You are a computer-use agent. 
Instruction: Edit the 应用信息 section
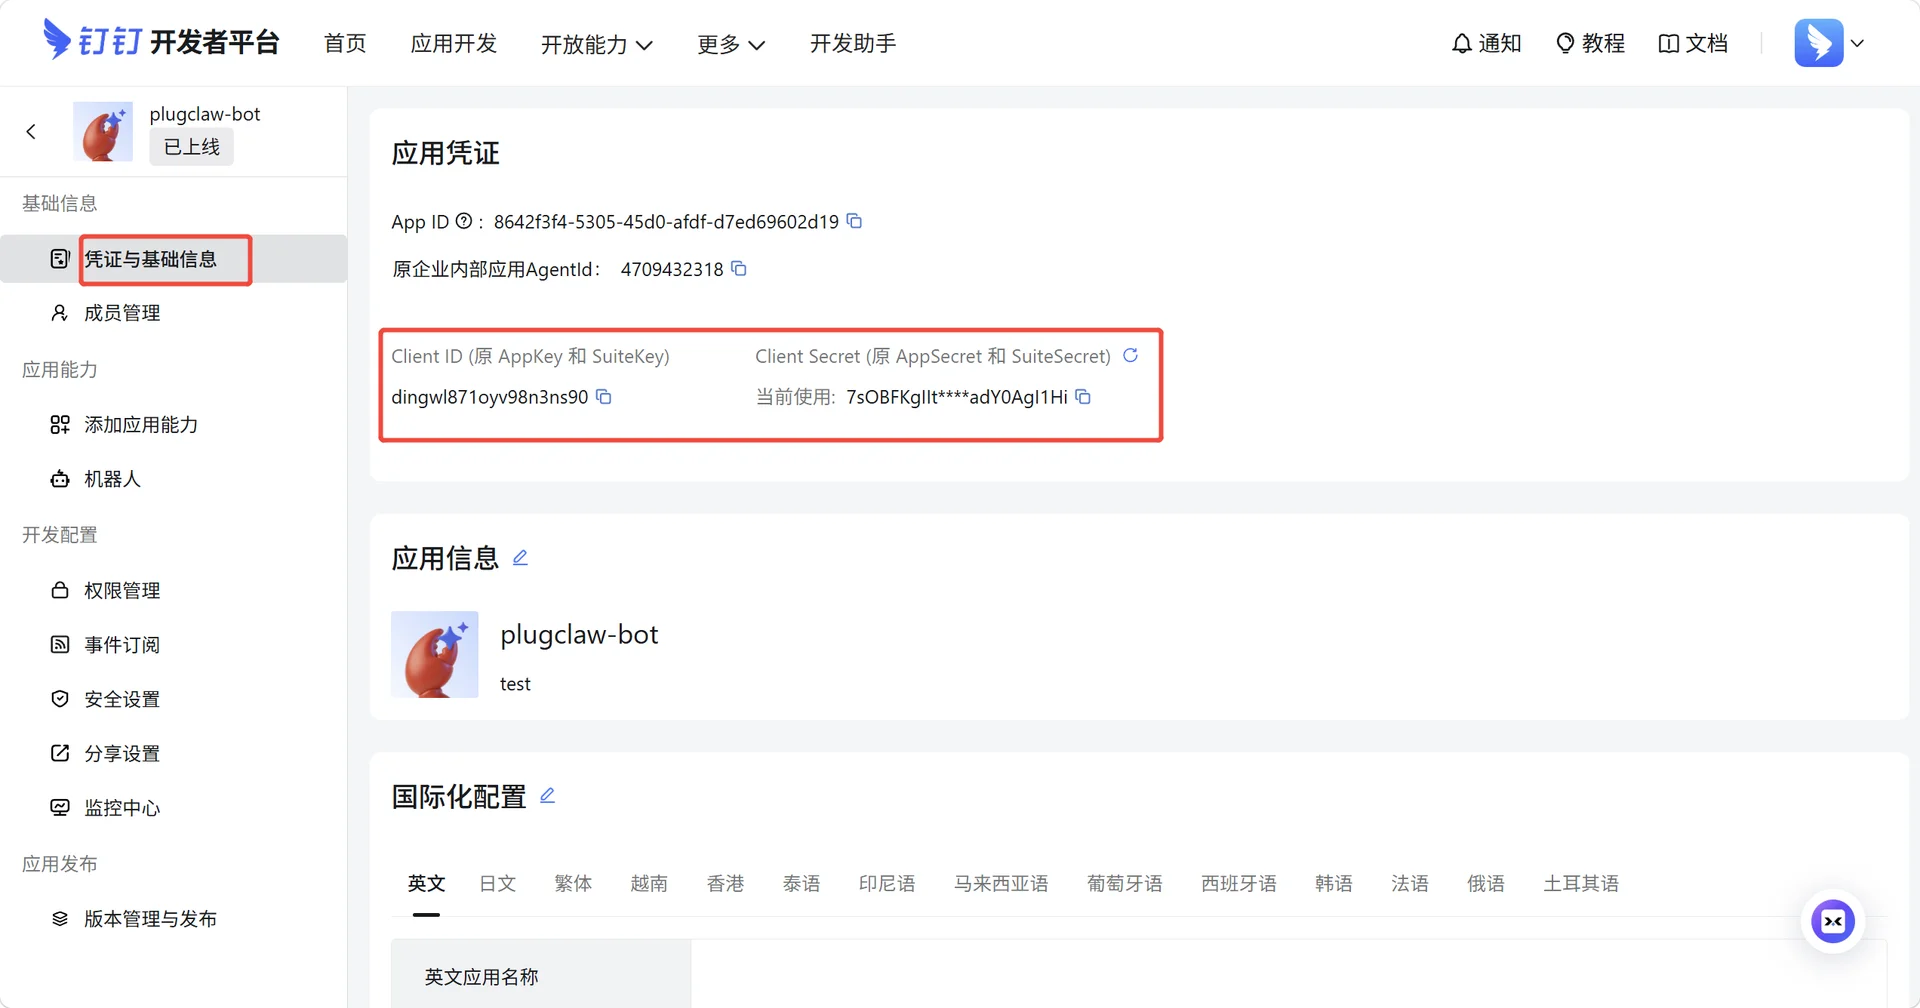point(520,558)
